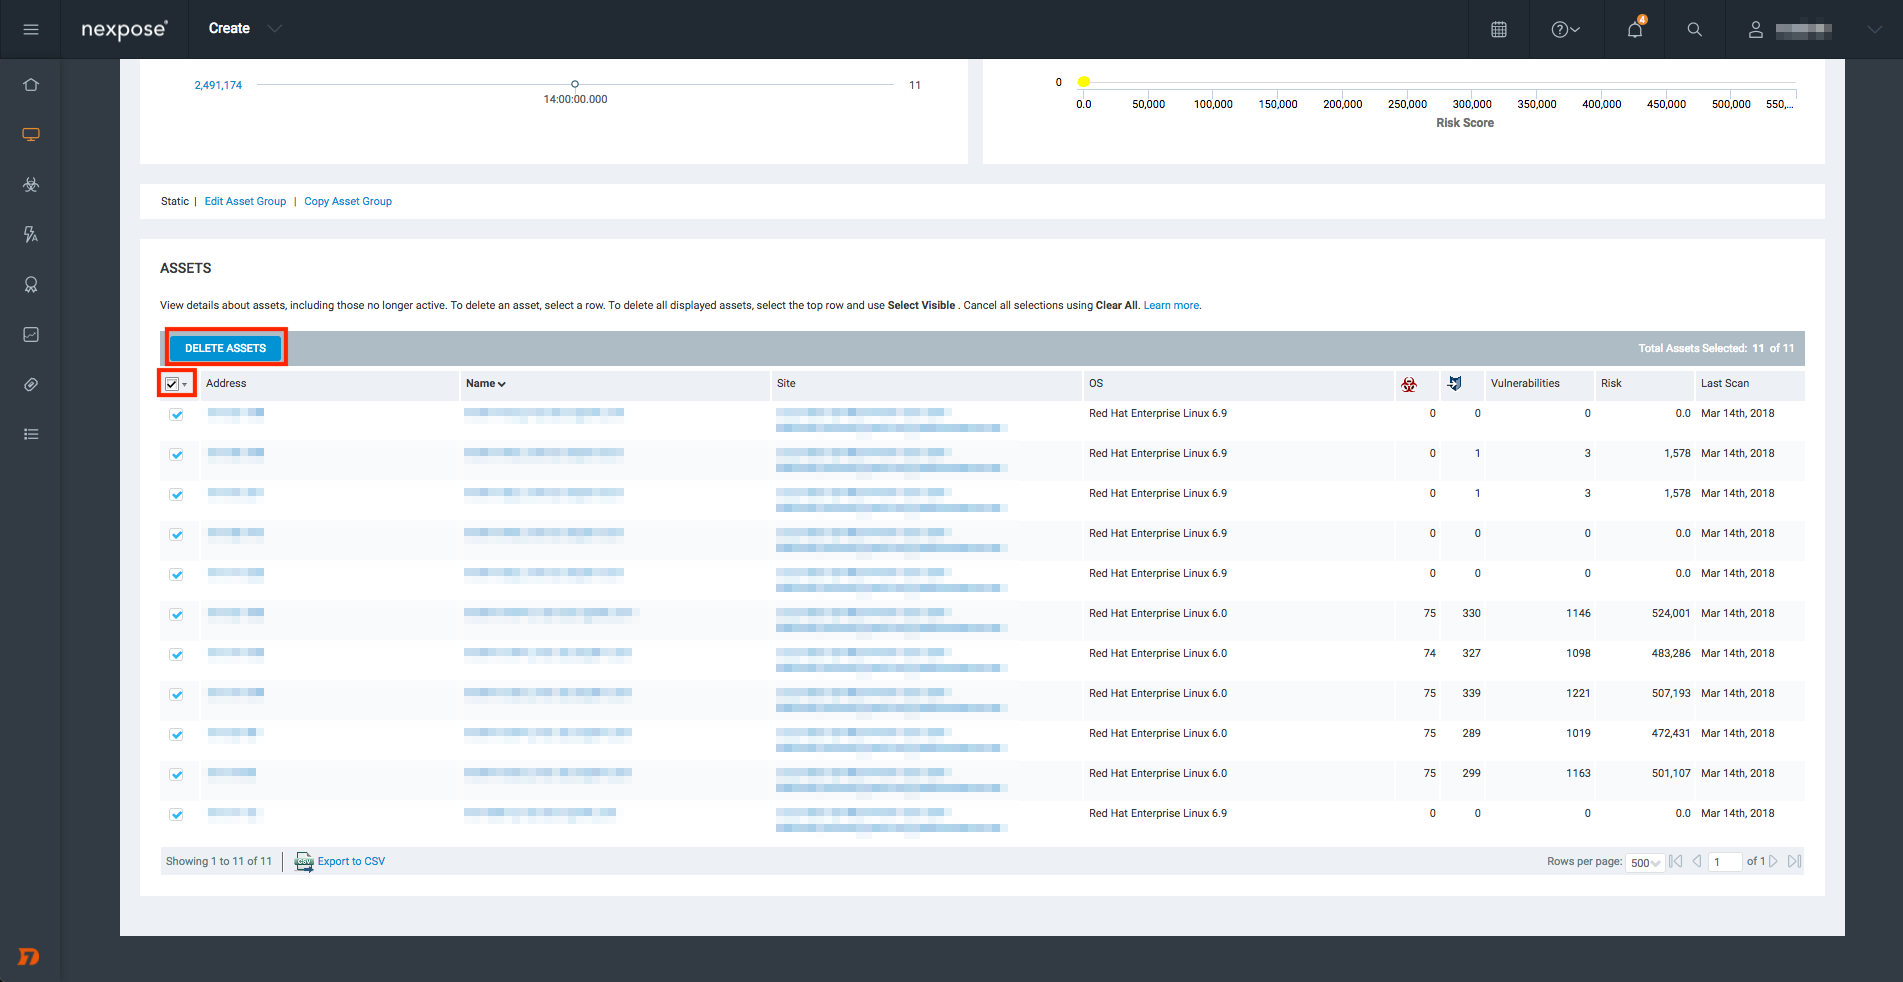Click the DELETE ASSETS button
Image resolution: width=1903 pixels, height=982 pixels.
coord(225,348)
